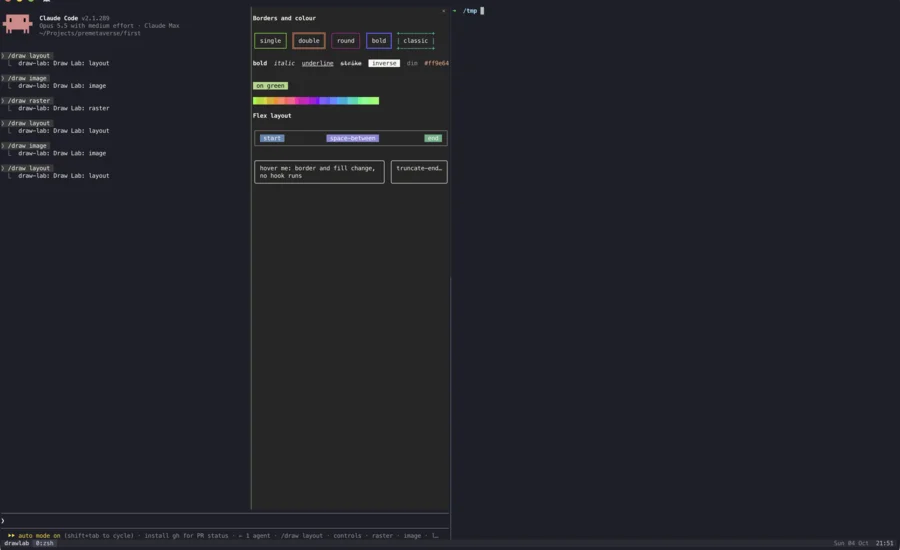Click the 21:51 clock in status bar
Viewport: 900px width, 550px height.
point(885,543)
